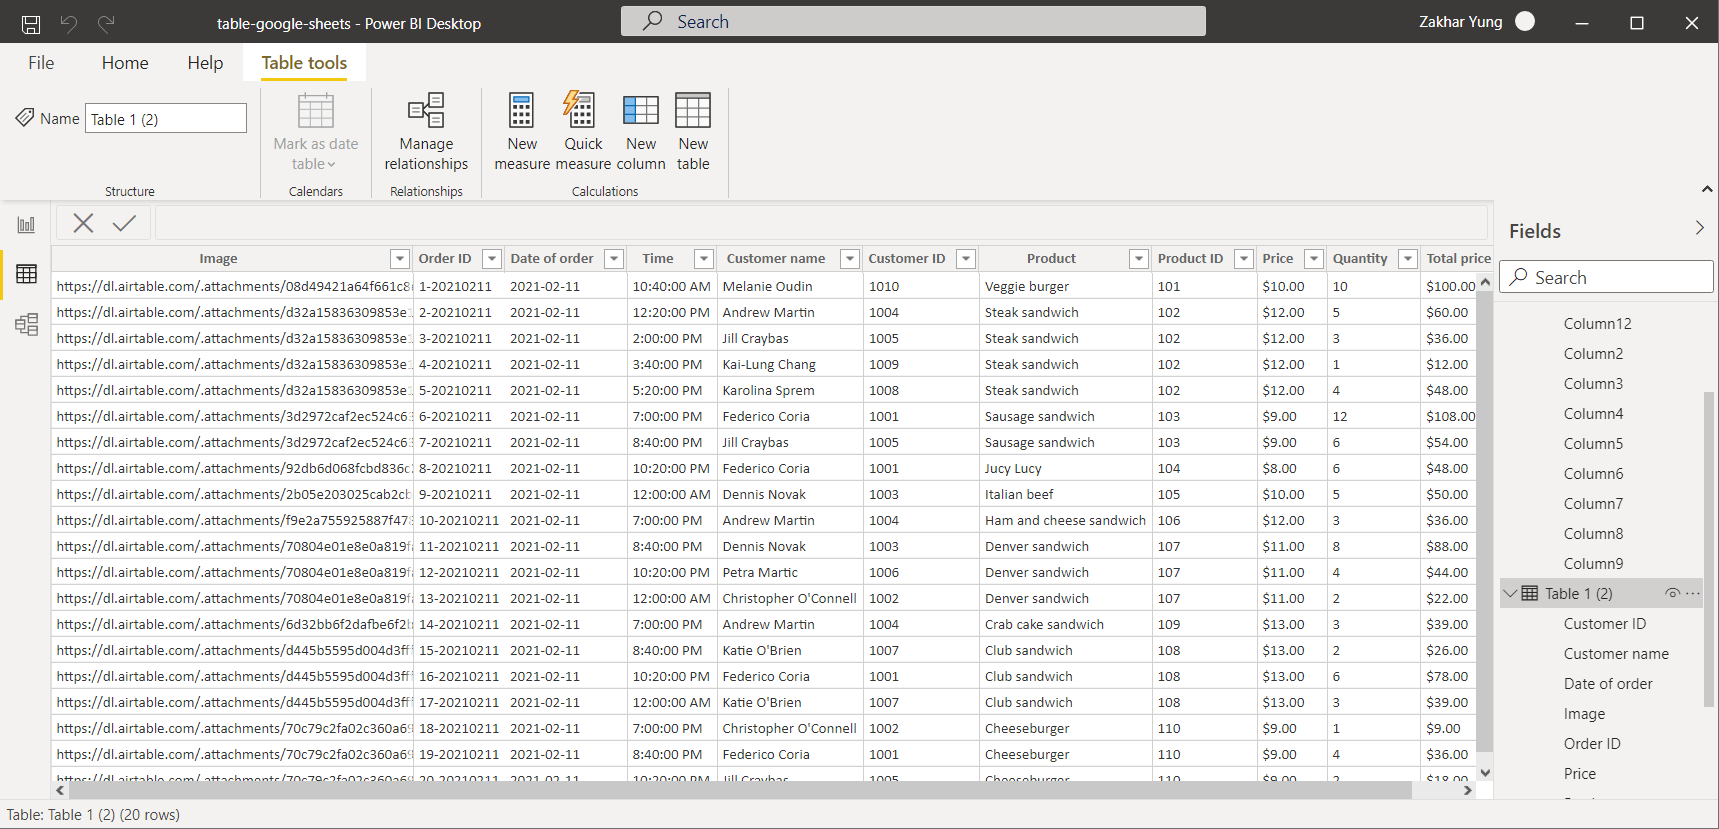Click the Total price column header
The width and height of the screenshot is (1719, 829).
tap(1458, 258)
